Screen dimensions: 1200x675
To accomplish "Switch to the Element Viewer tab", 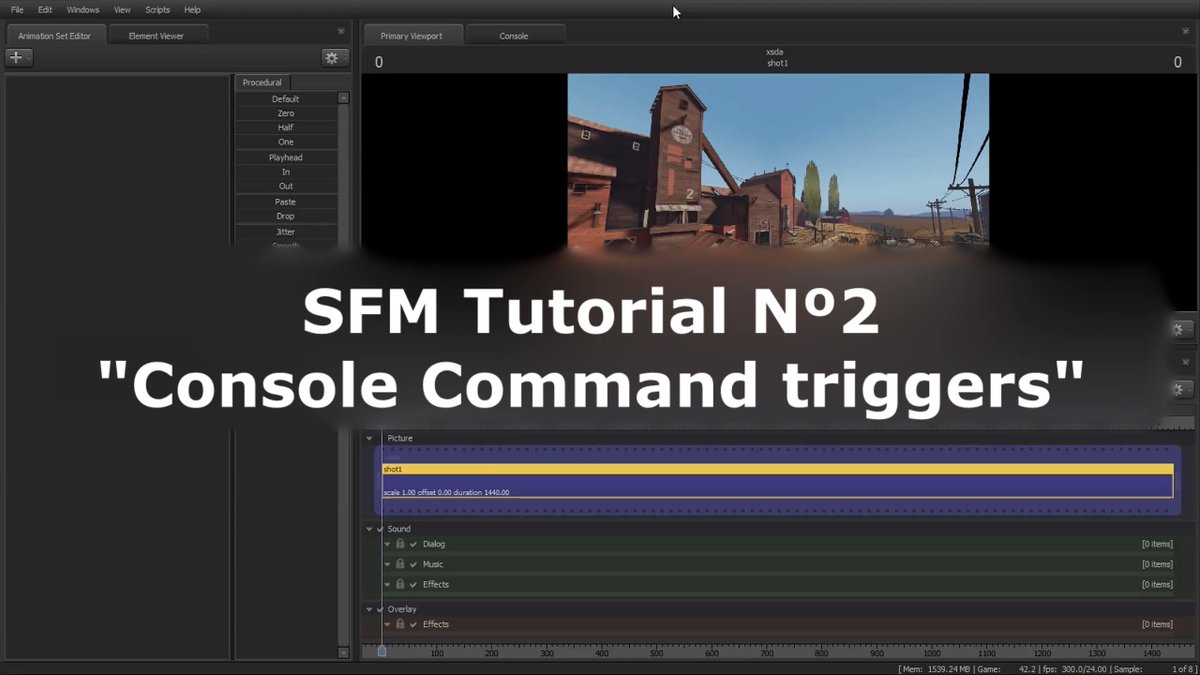I will tap(157, 34).
